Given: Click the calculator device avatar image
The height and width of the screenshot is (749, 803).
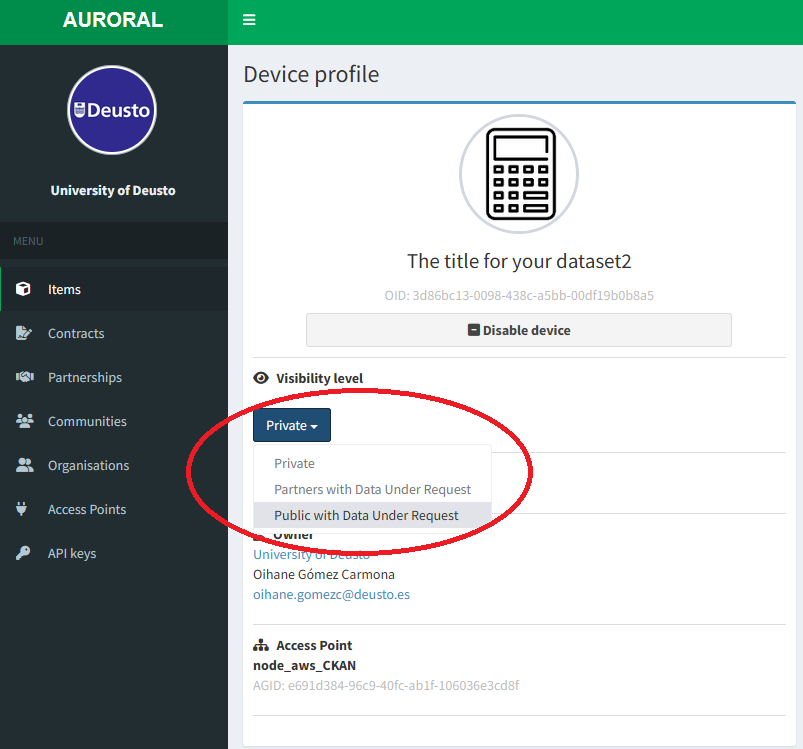Looking at the screenshot, I should click(x=519, y=174).
